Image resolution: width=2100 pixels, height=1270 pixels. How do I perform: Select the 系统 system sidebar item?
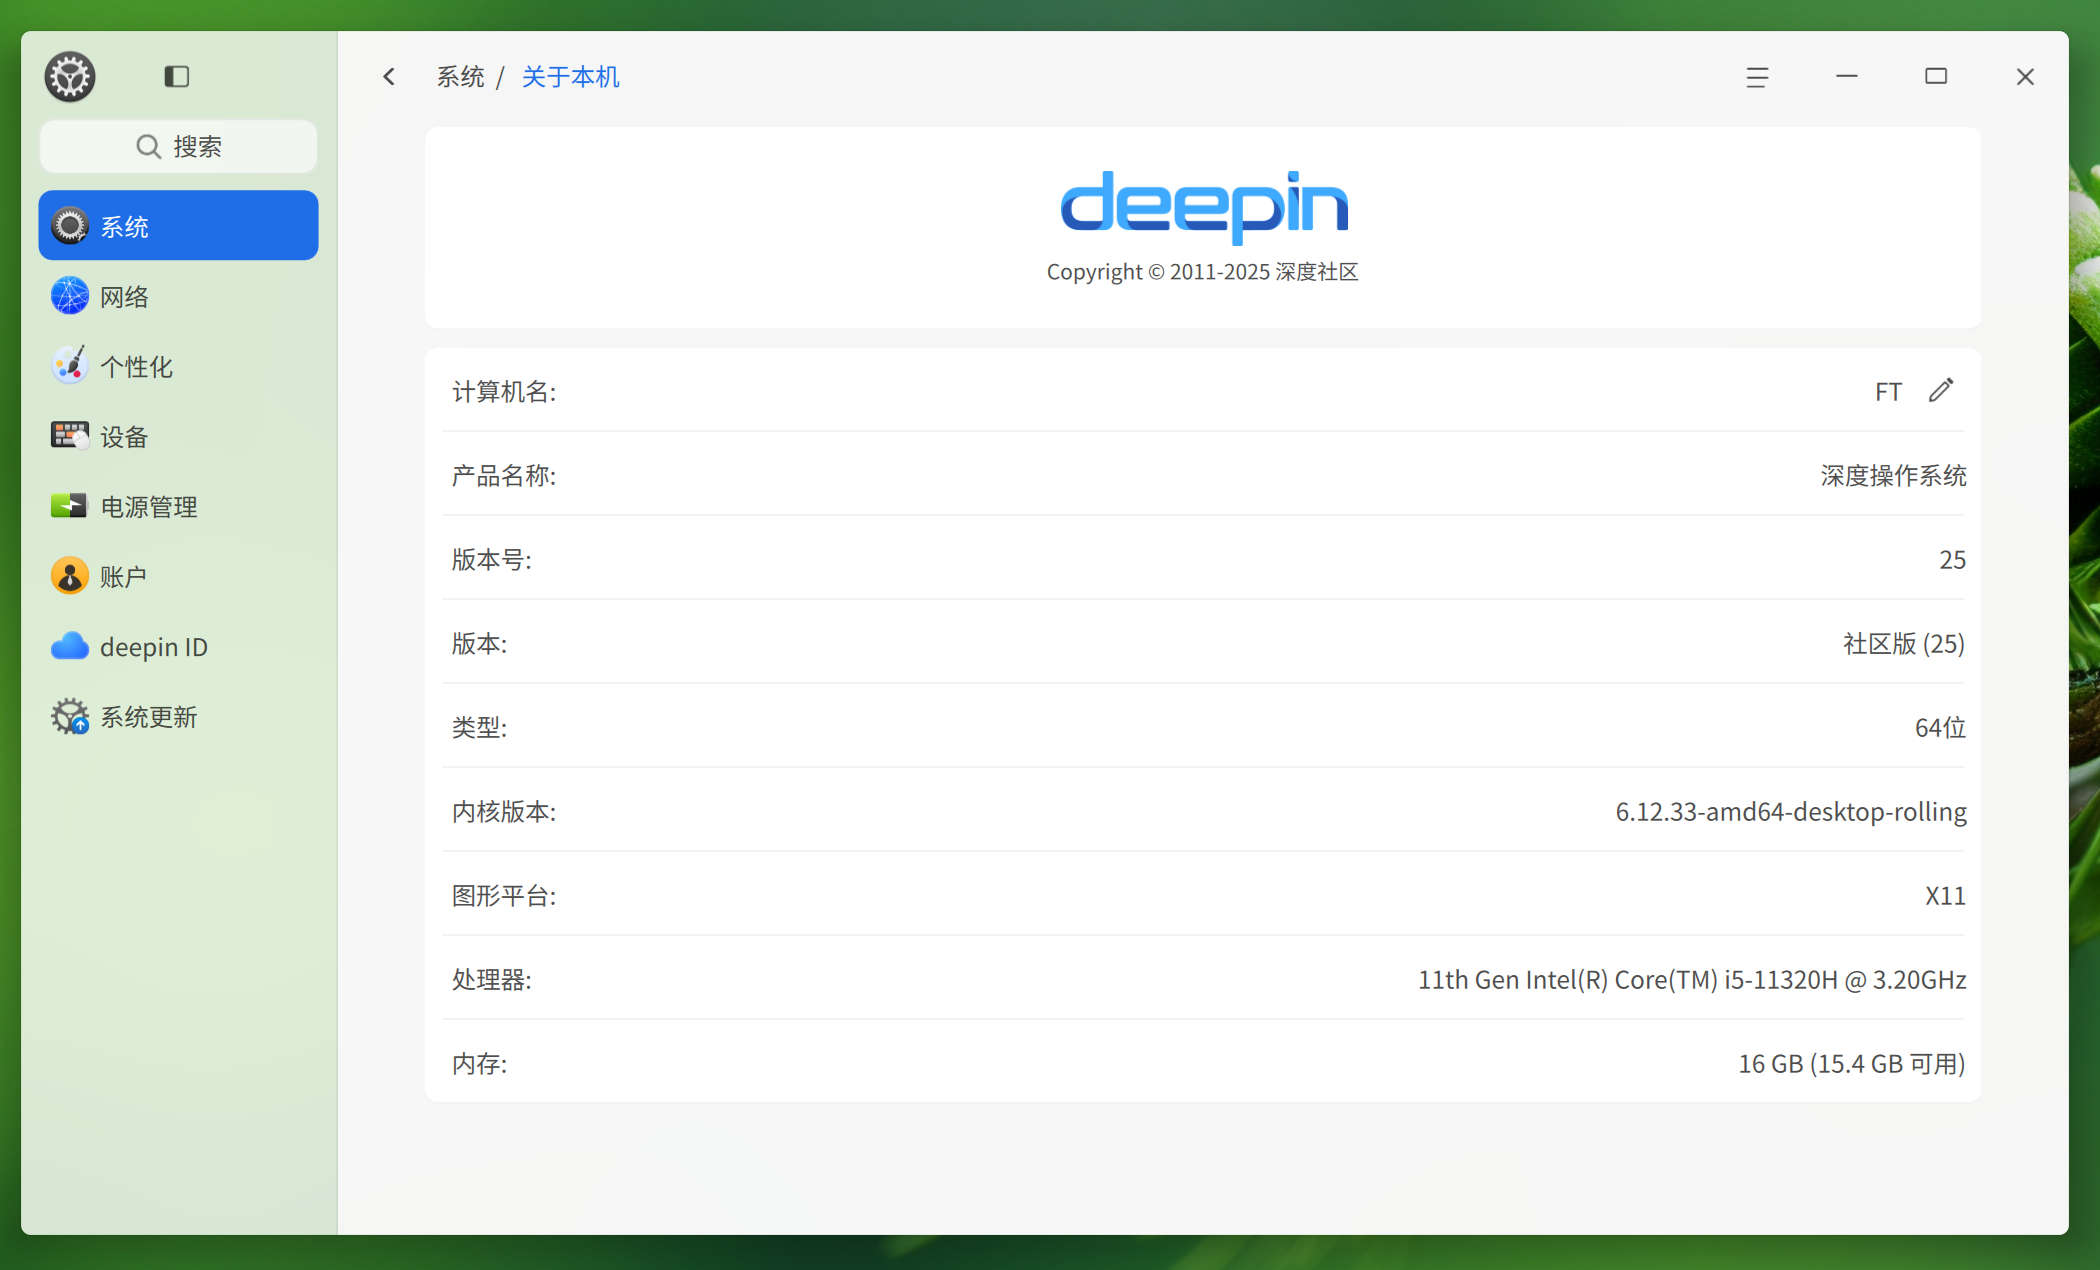click(178, 226)
